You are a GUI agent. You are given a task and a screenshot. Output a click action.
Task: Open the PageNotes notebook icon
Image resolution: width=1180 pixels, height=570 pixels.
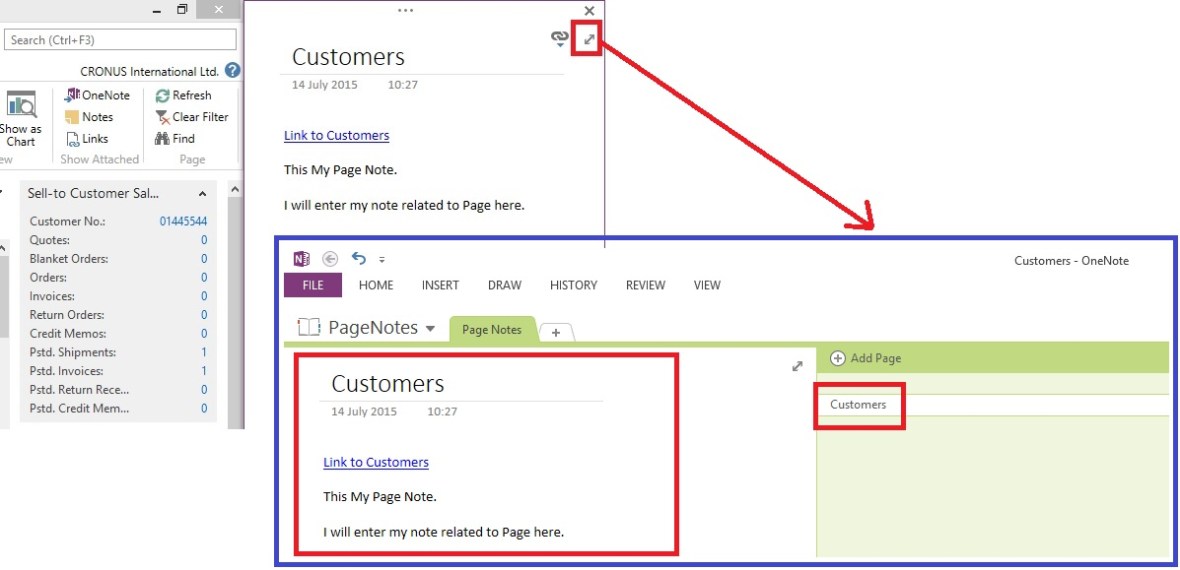point(309,328)
